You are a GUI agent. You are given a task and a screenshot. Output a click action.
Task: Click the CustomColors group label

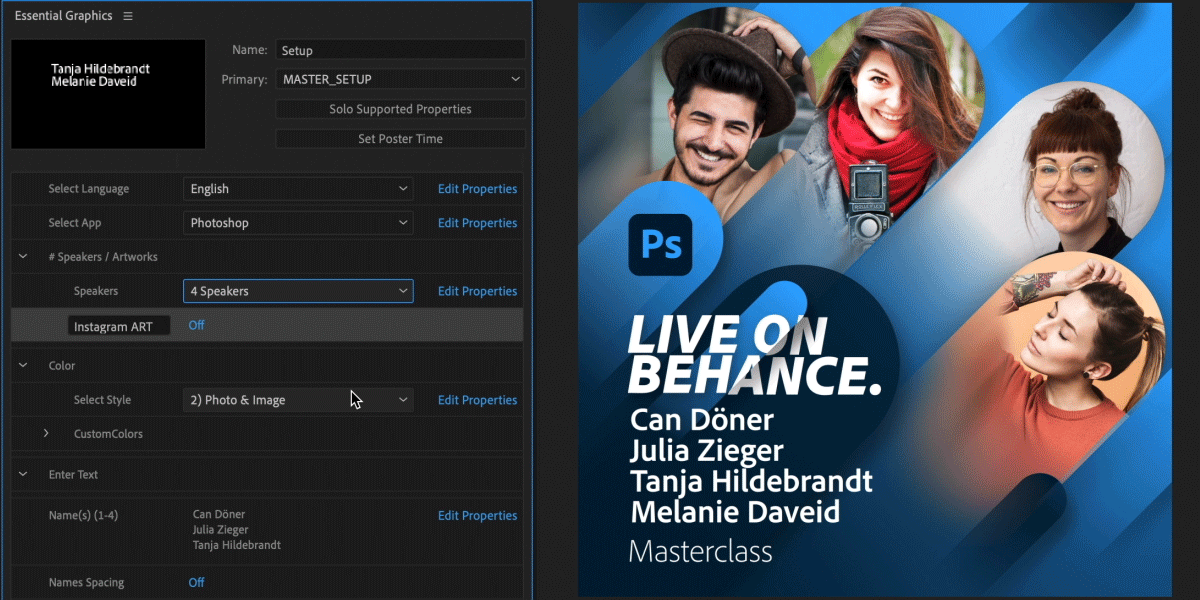[108, 434]
